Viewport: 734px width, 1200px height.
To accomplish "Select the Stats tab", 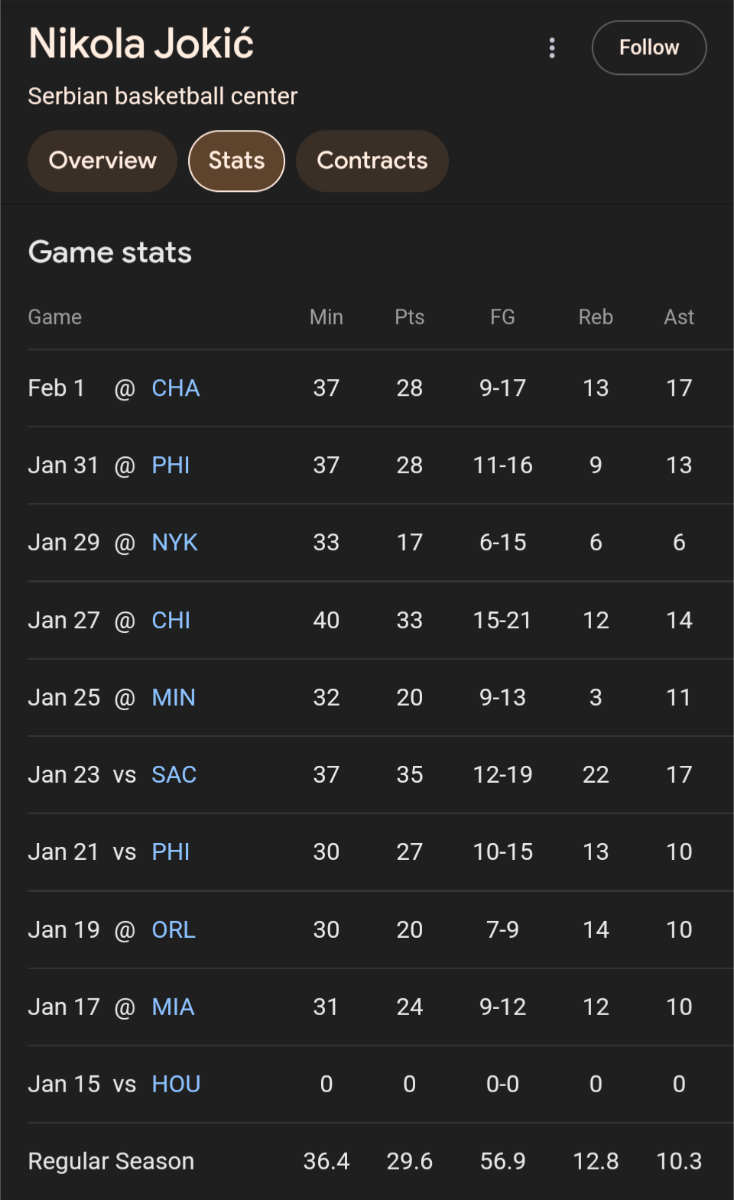I will pos(237,161).
